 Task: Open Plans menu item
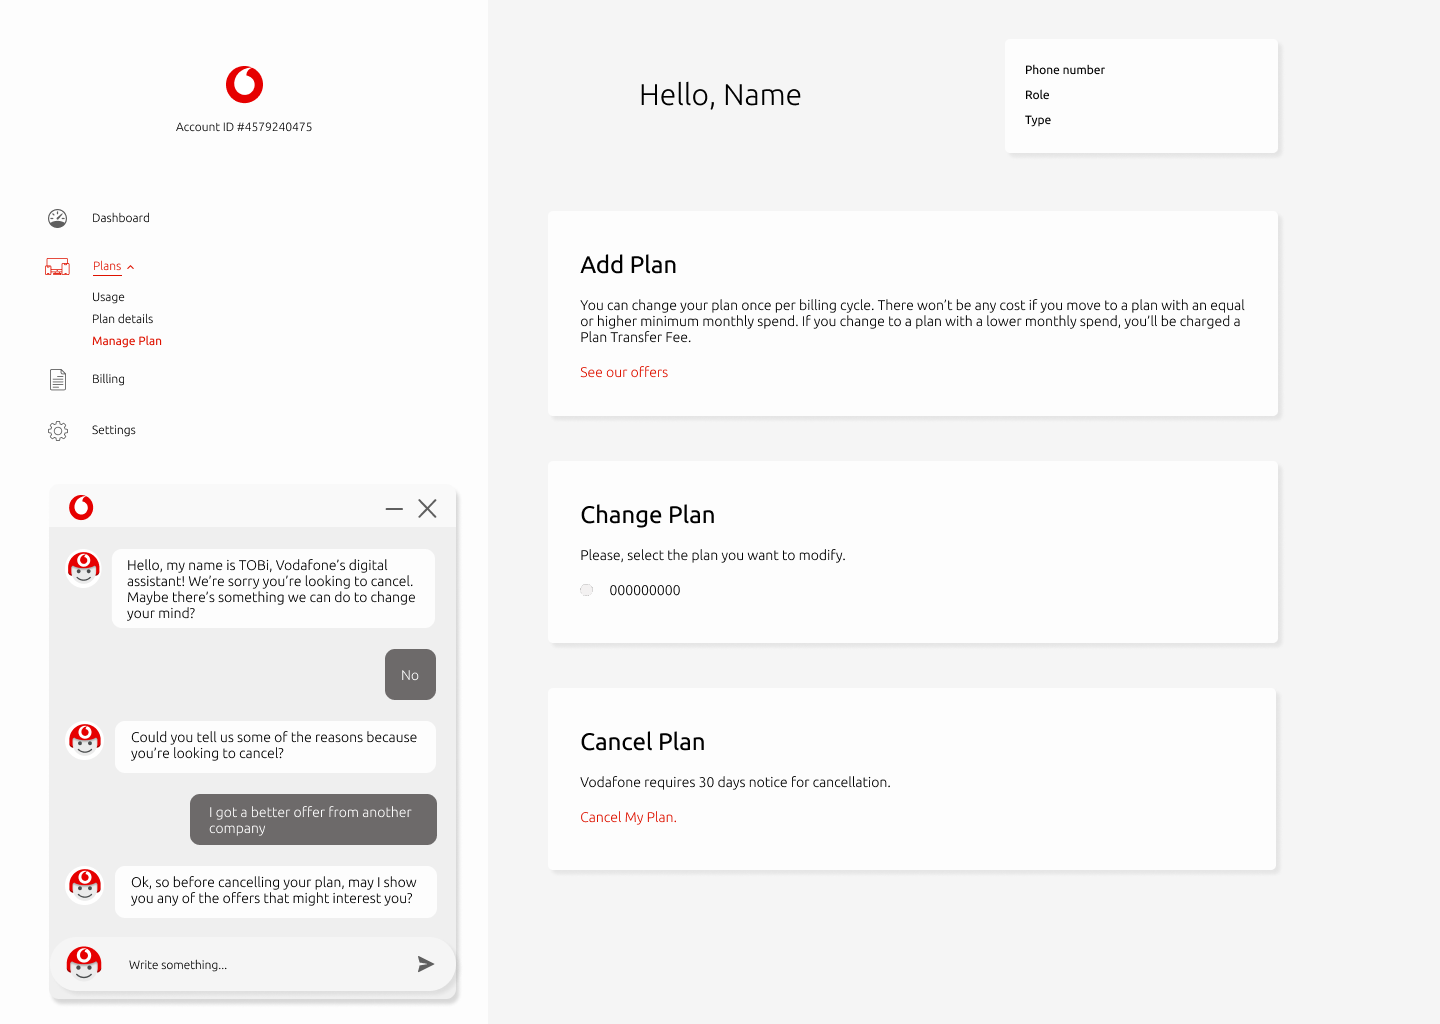click(x=107, y=266)
